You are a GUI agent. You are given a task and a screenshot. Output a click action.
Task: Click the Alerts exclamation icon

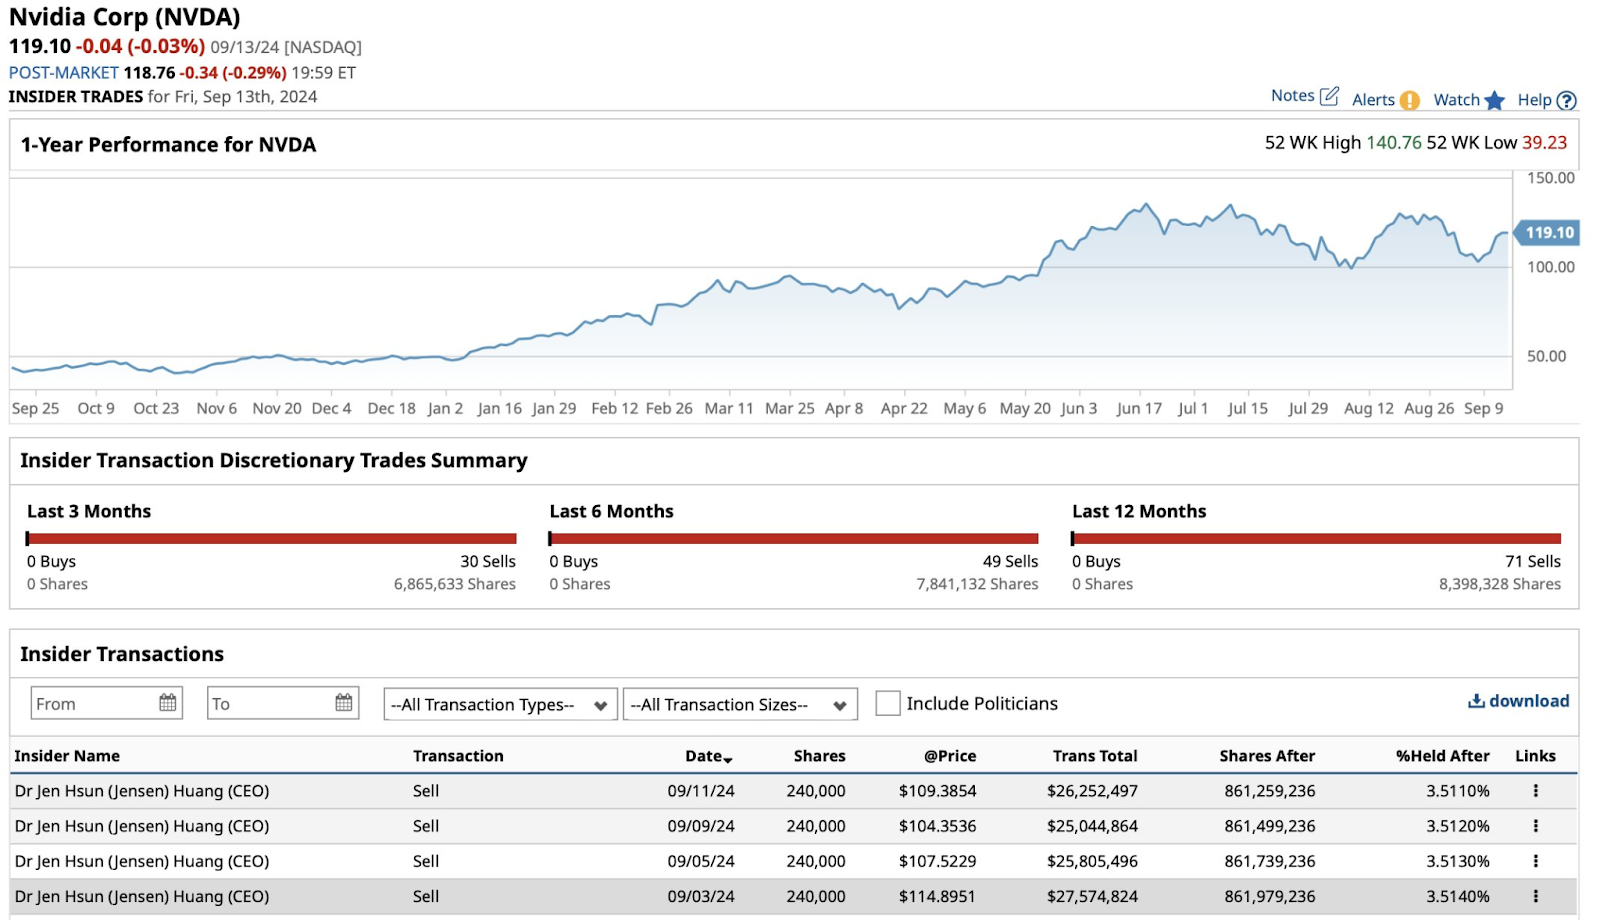[1409, 100]
